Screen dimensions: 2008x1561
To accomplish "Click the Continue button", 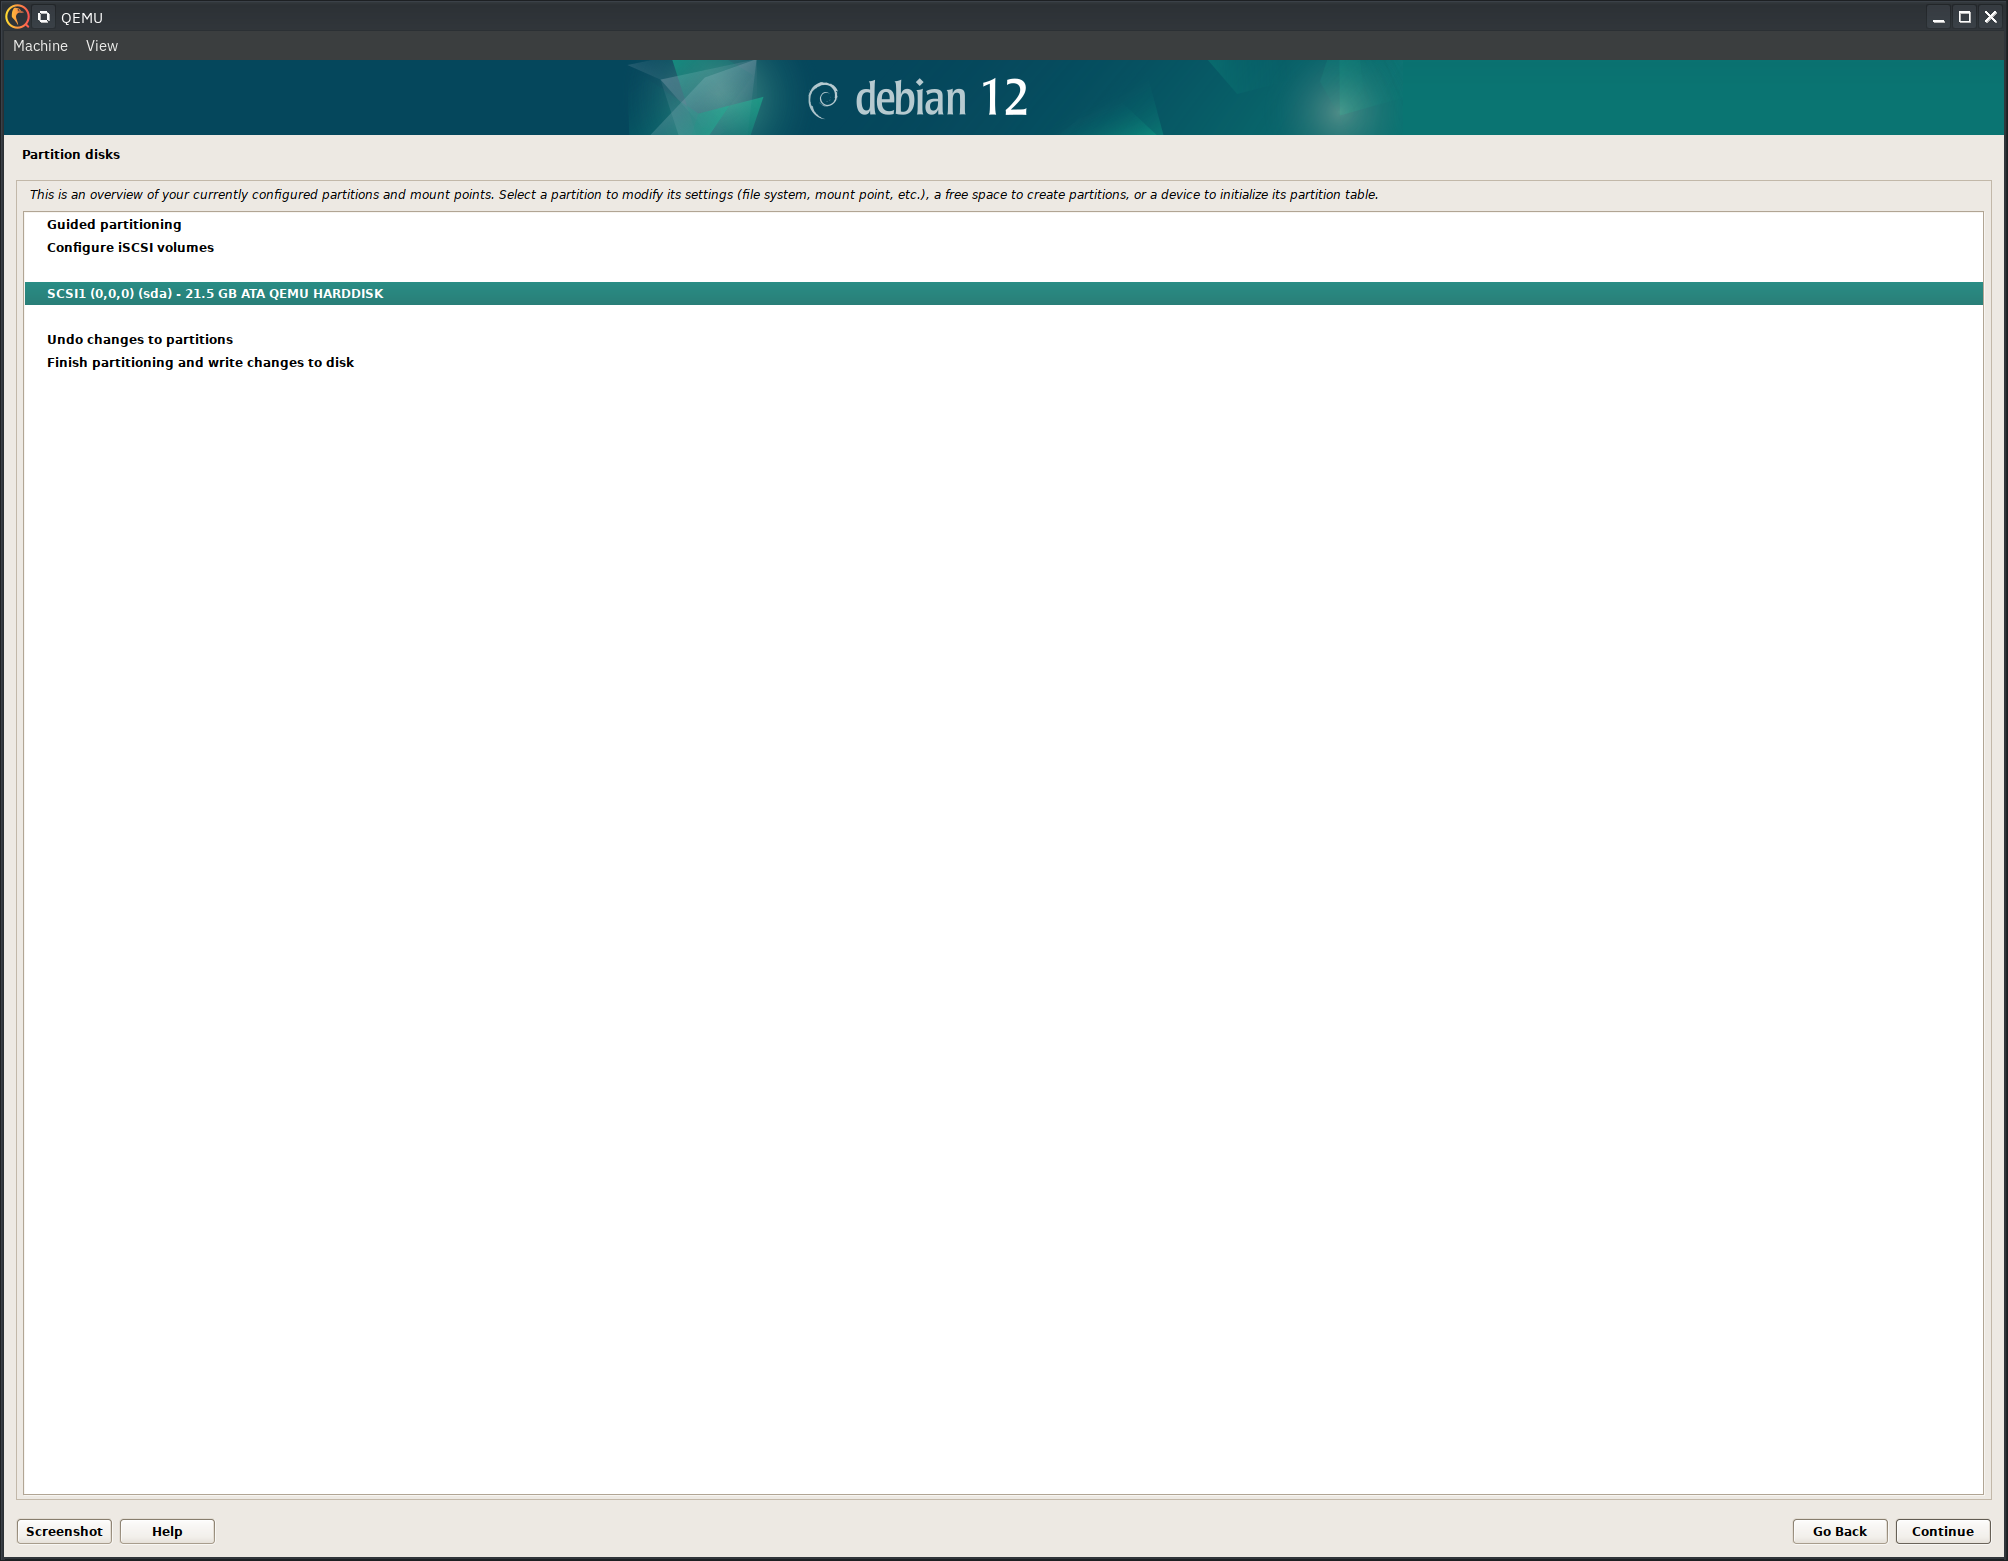I will point(1942,1531).
